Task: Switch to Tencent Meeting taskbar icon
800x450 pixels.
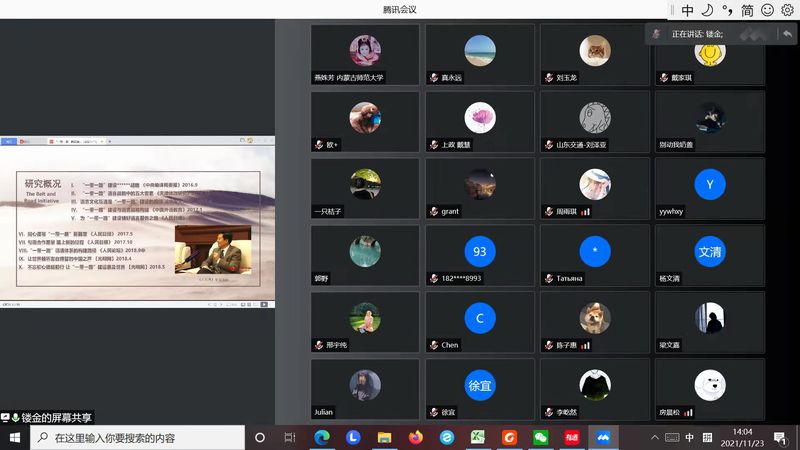Action: pyautogui.click(x=603, y=438)
